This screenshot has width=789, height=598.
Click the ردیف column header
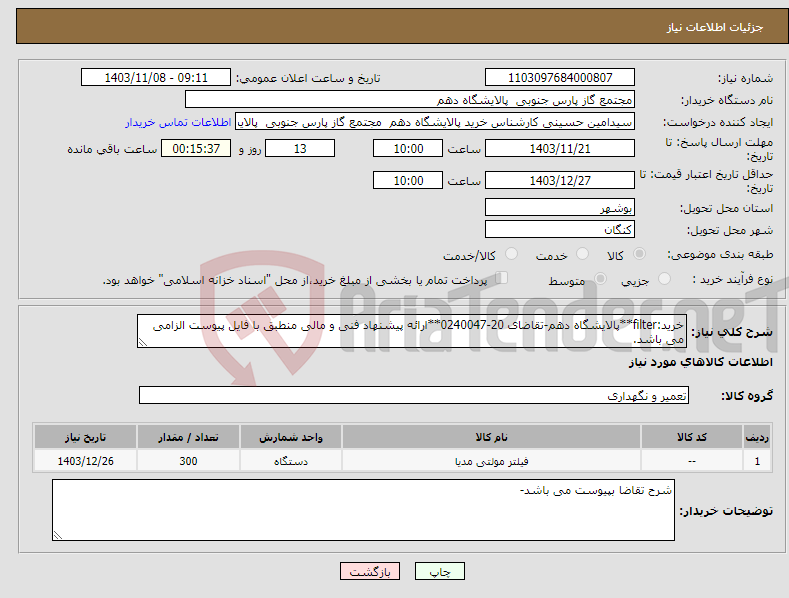coord(757,437)
